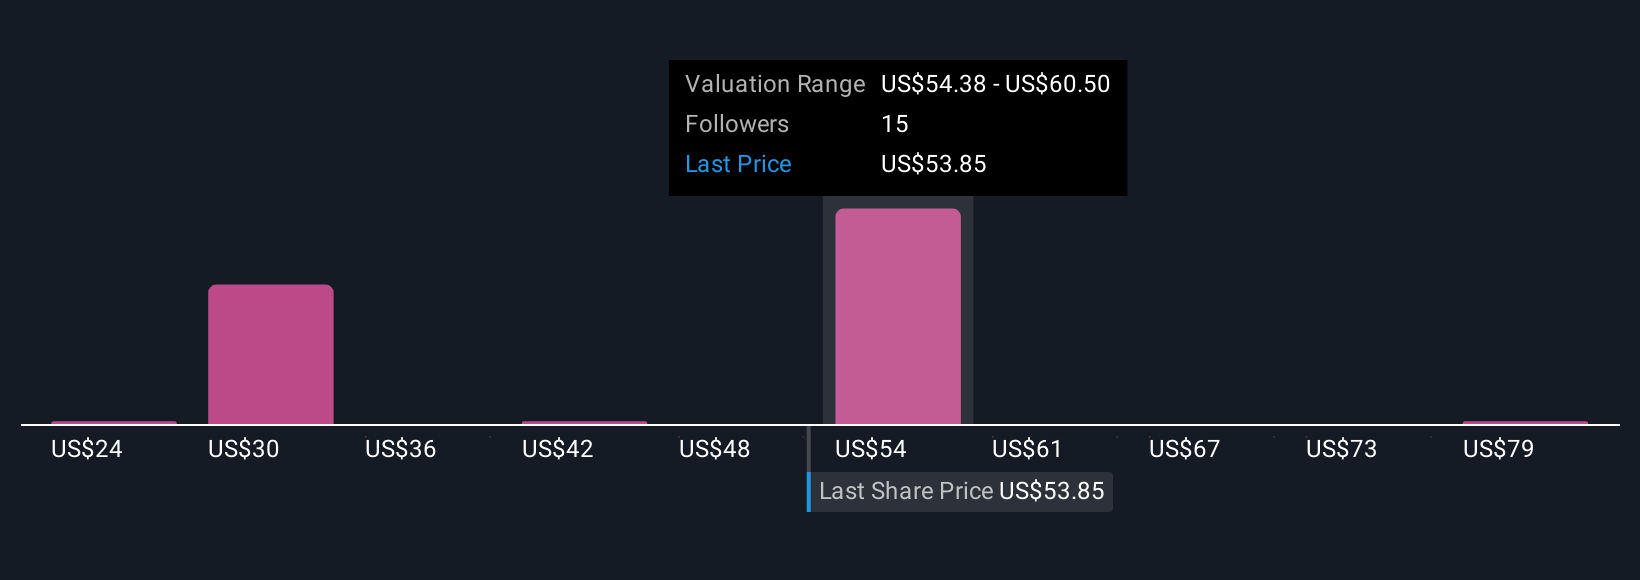The image size is (1640, 580).
Task: Click the US$54.38 - US$60.50 range value
Action: [x=995, y=84]
